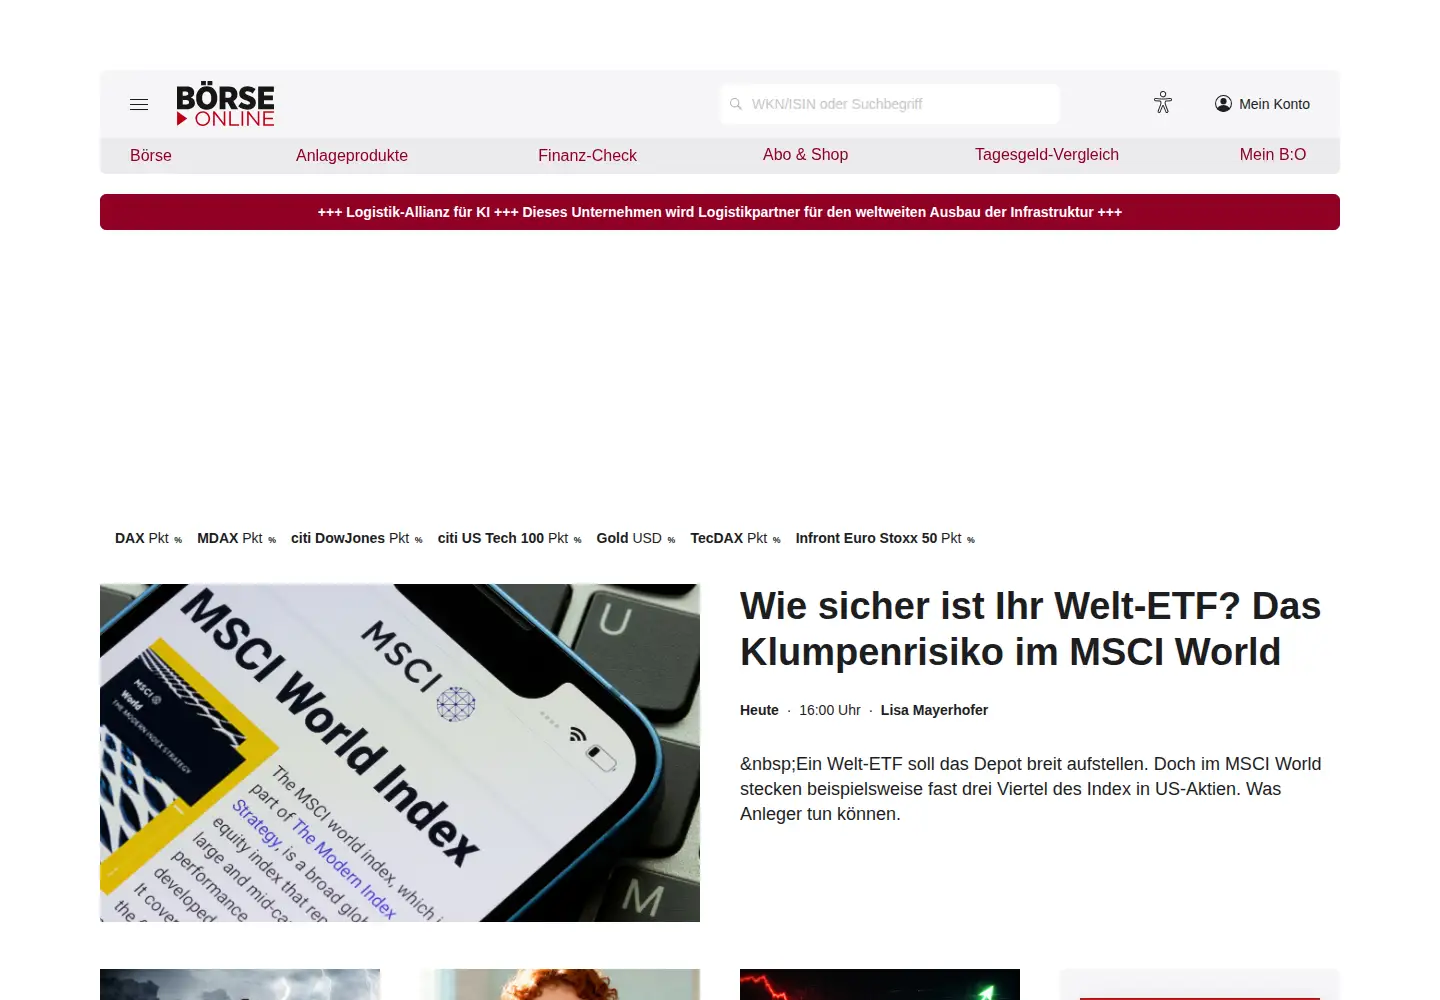Screen dimensions: 1440x1000
Task: Select the MDAX ticker entry
Action: point(236,538)
